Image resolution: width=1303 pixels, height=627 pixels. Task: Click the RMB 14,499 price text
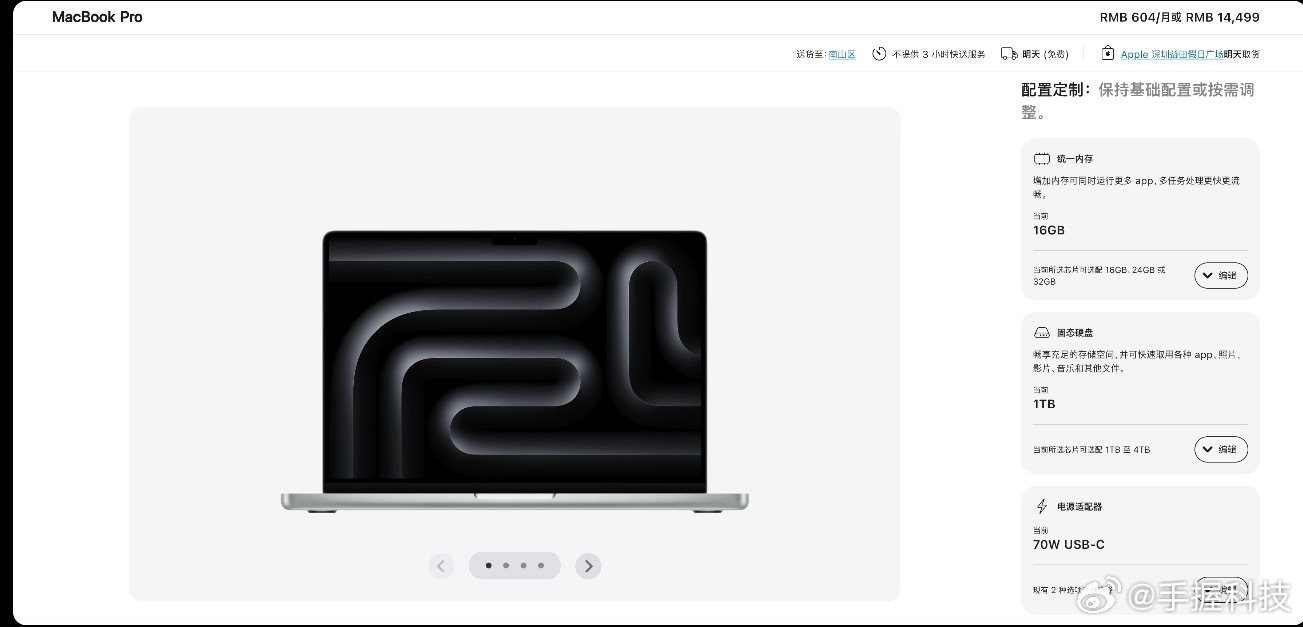coord(1223,17)
